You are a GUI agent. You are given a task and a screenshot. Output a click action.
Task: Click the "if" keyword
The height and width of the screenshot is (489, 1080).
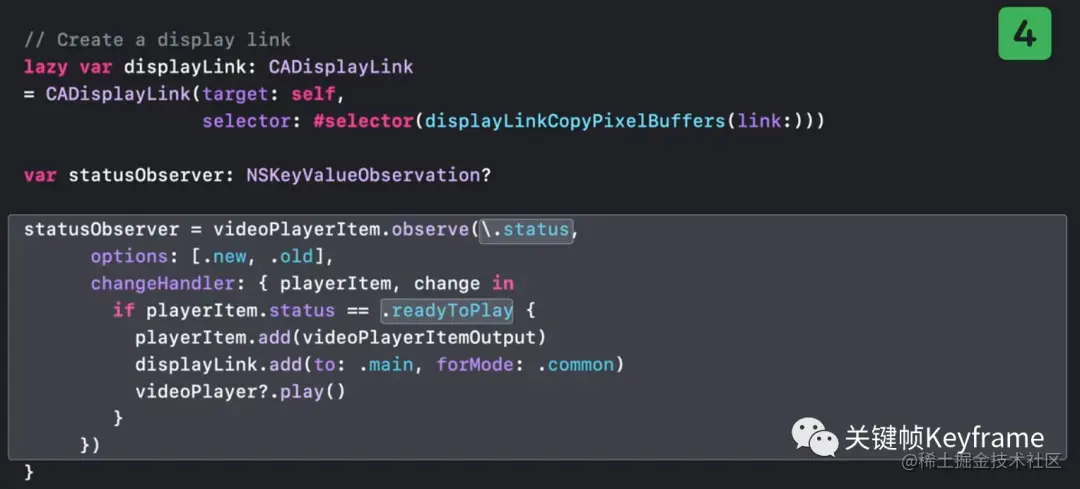pos(123,311)
